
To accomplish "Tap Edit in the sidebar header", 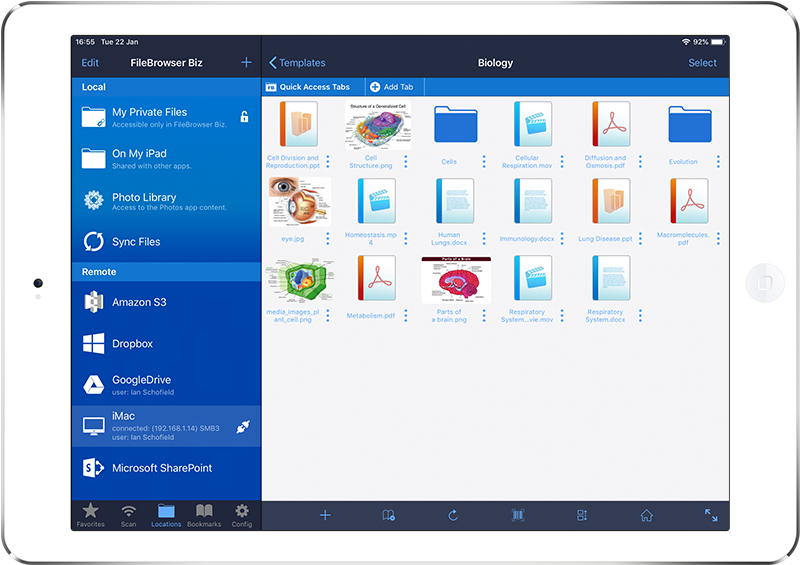I will click(90, 63).
